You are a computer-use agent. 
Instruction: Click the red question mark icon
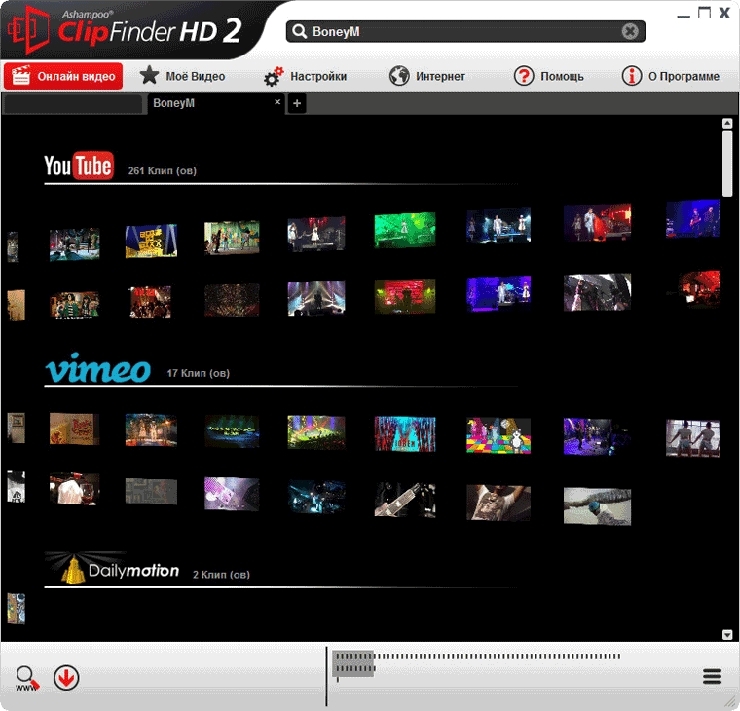(524, 76)
